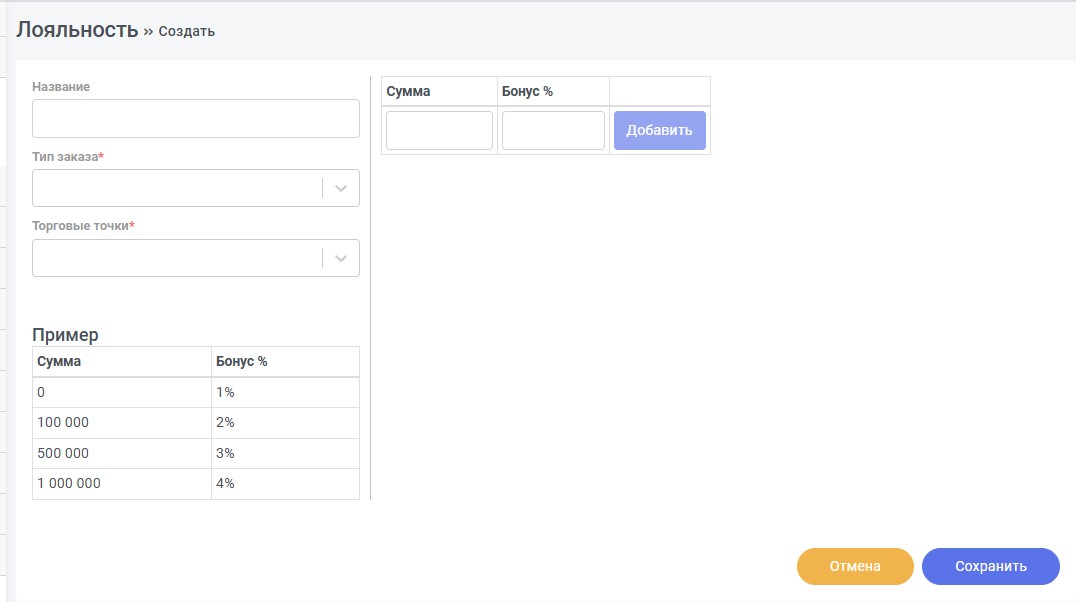Image resolution: width=1076 pixels, height=602 pixels.
Task: Open the Торговые точки dropdown
Action: tap(196, 258)
